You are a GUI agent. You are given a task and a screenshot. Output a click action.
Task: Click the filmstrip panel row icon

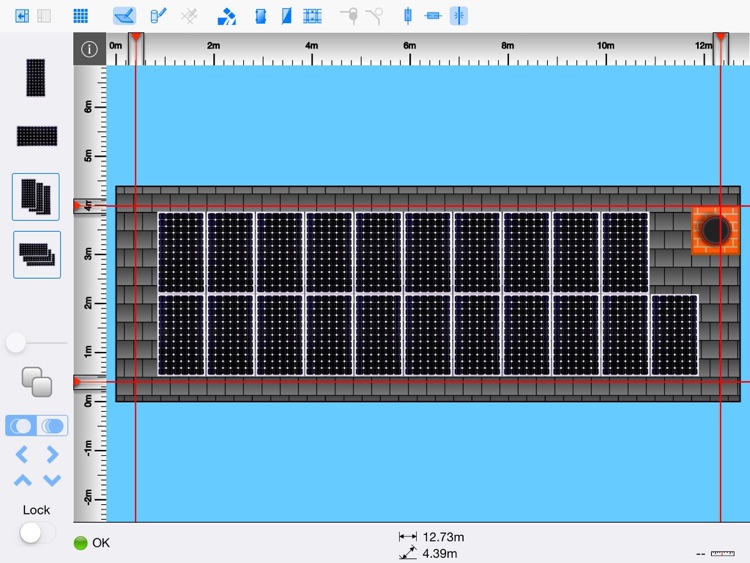click(313, 16)
